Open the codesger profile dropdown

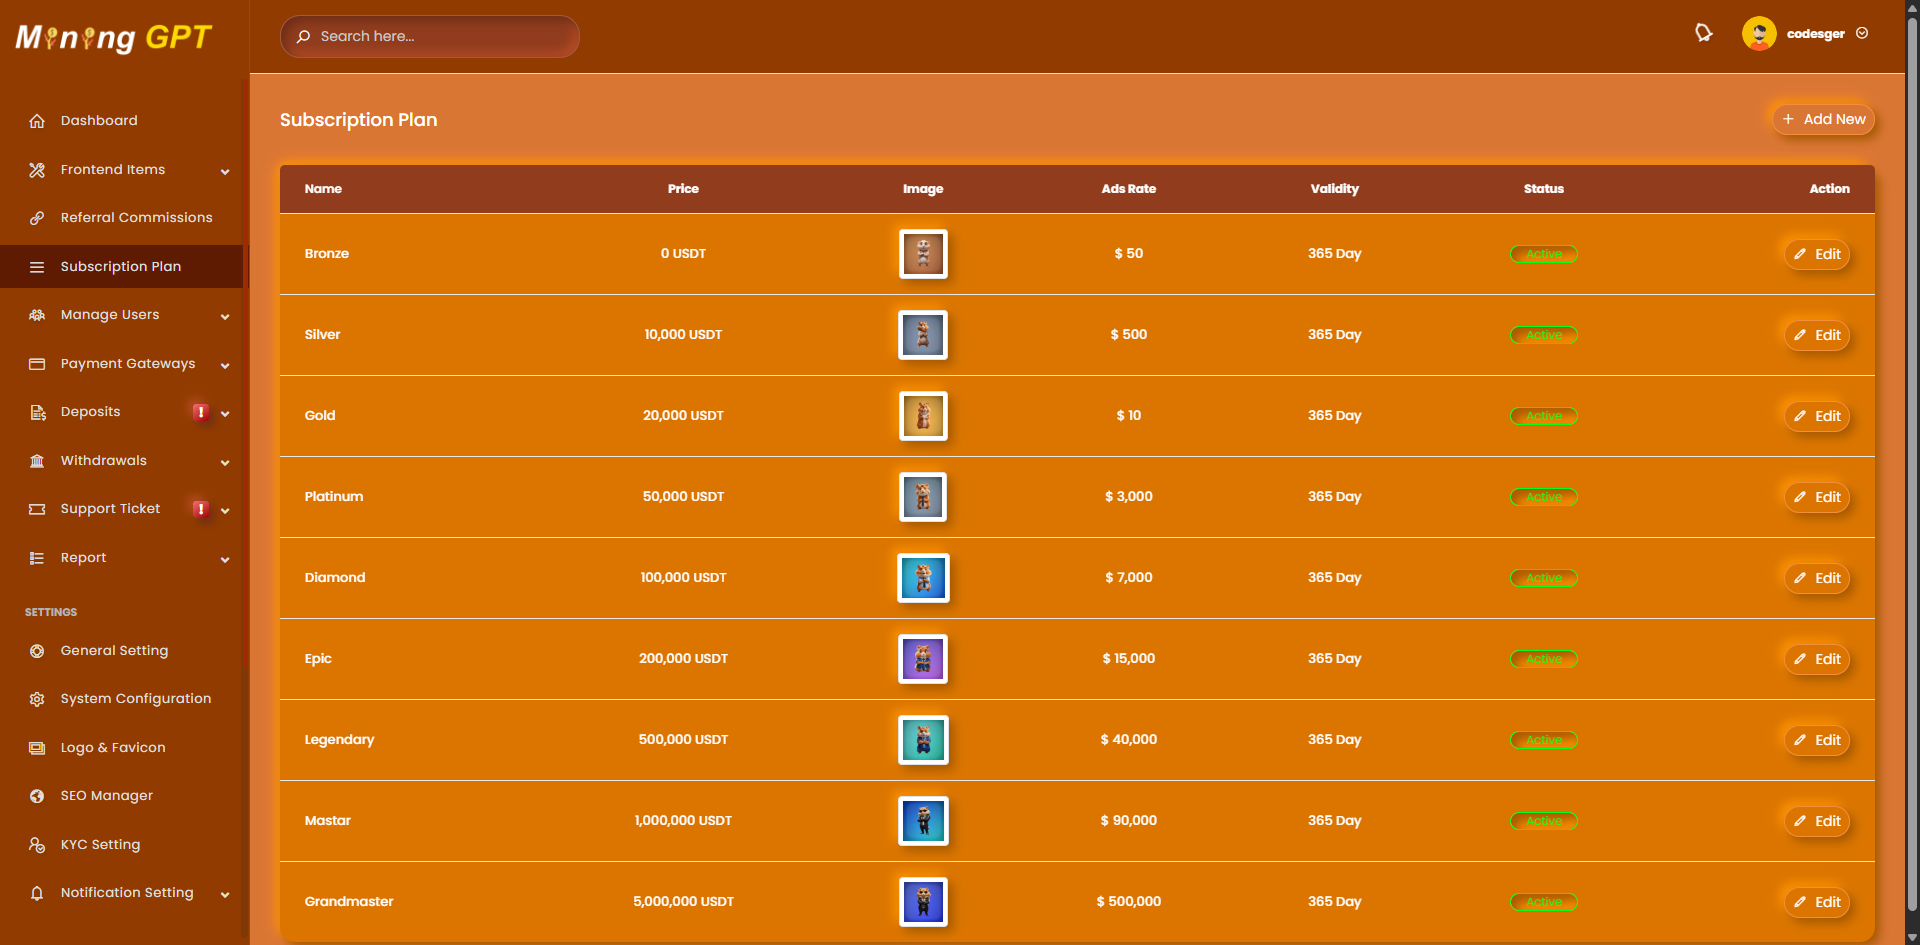(x=1806, y=33)
